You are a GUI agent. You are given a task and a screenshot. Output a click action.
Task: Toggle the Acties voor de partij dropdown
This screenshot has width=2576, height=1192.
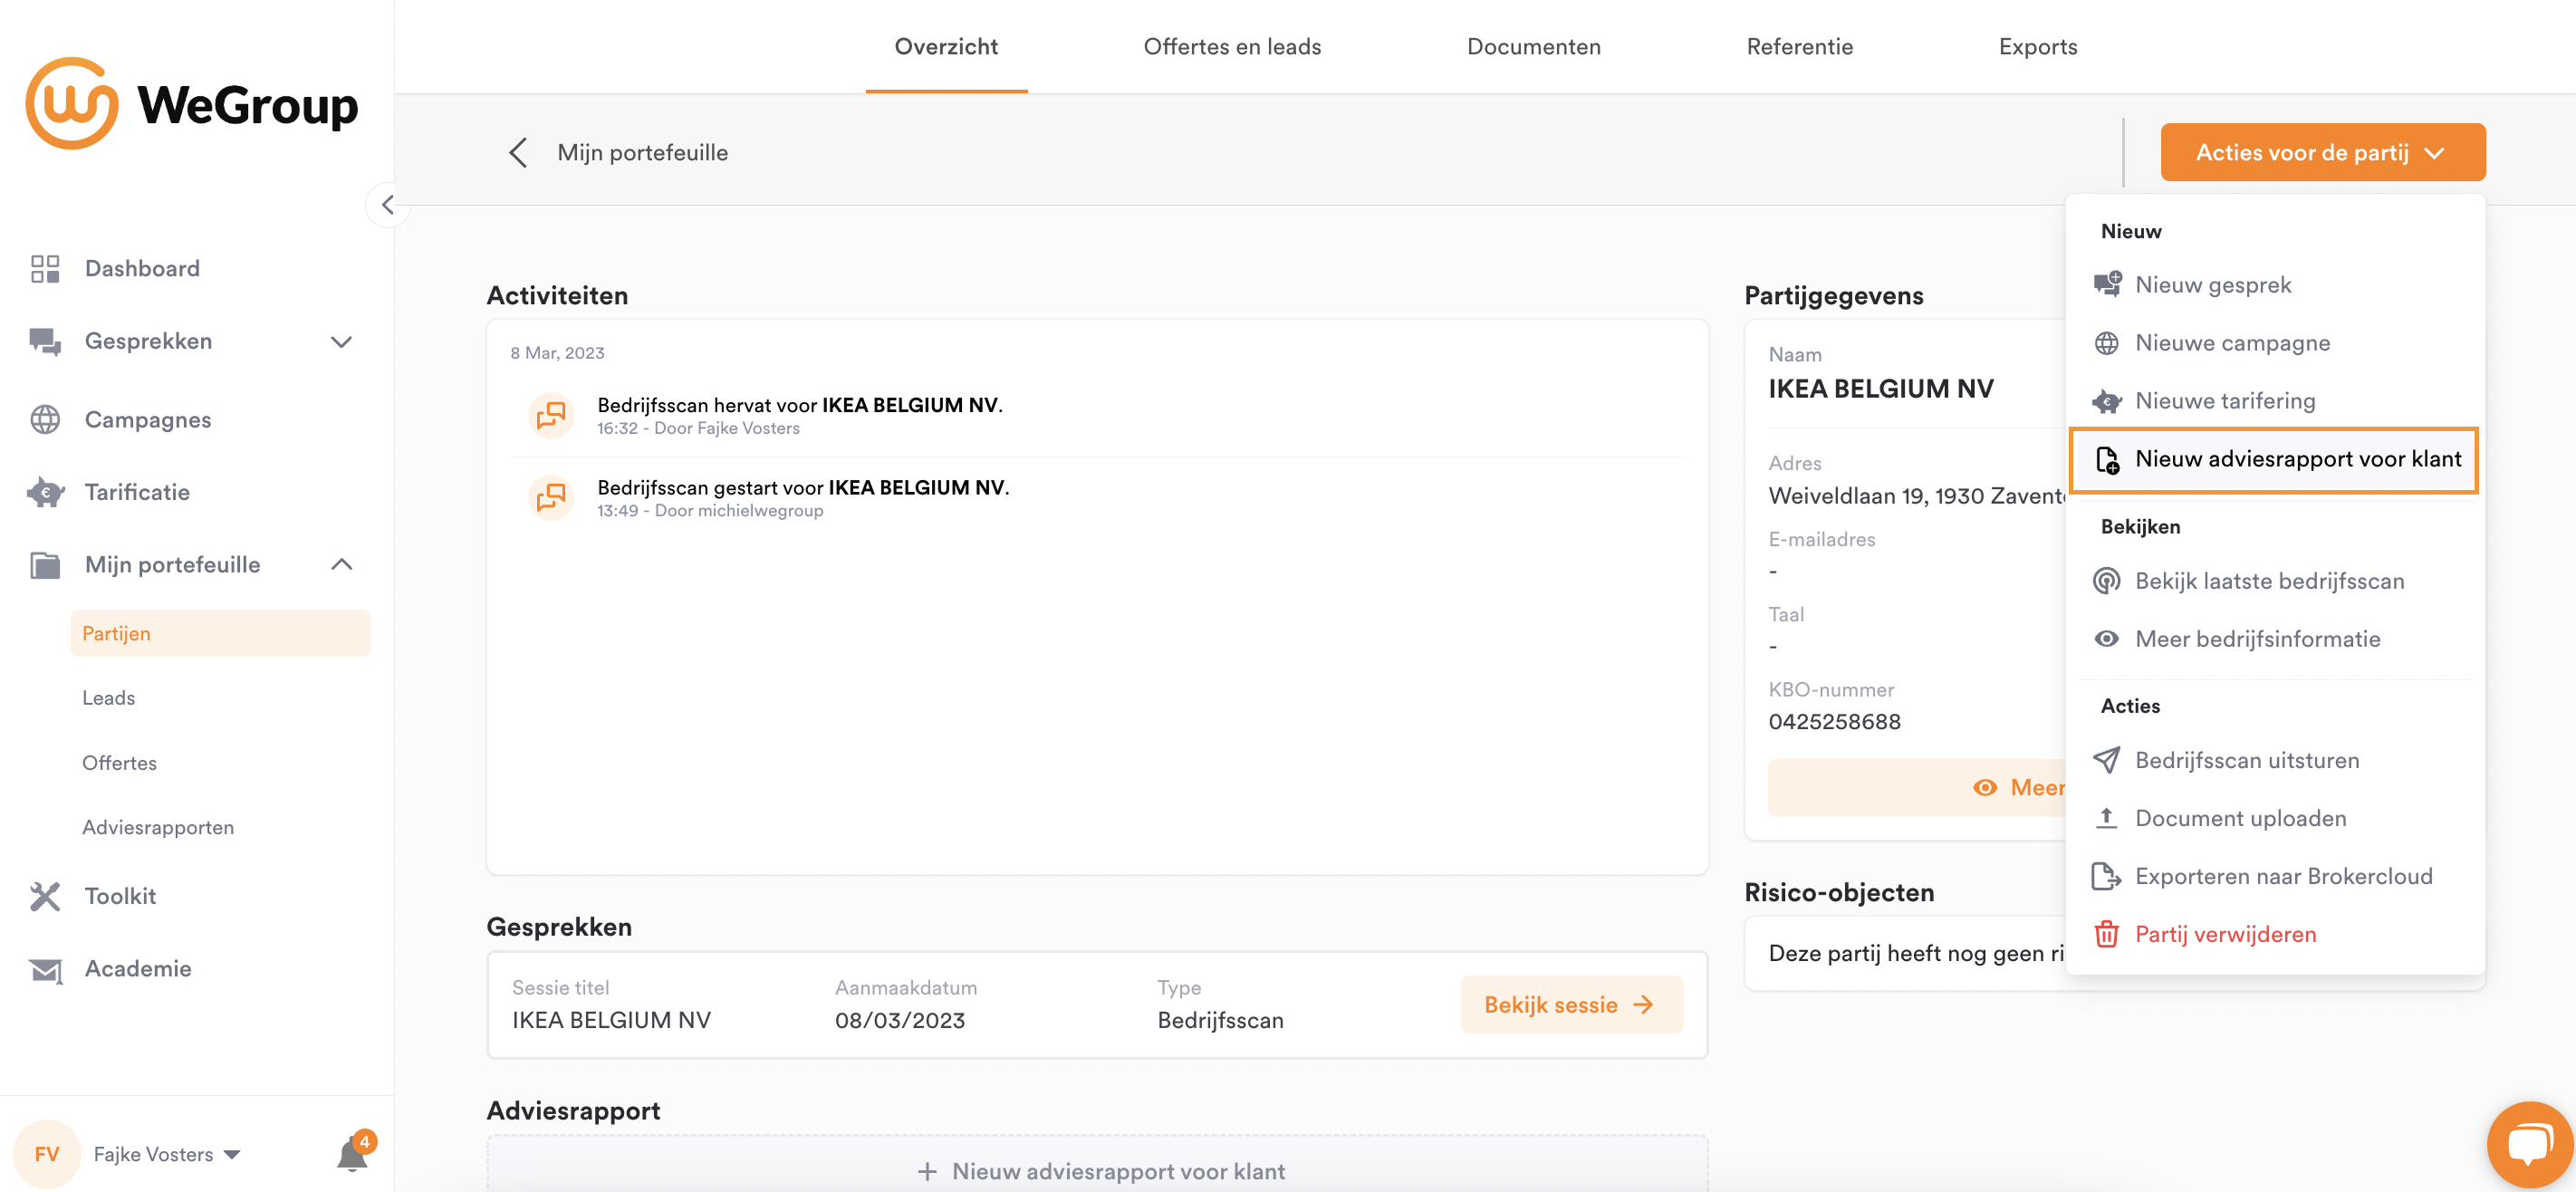pos(2322,152)
